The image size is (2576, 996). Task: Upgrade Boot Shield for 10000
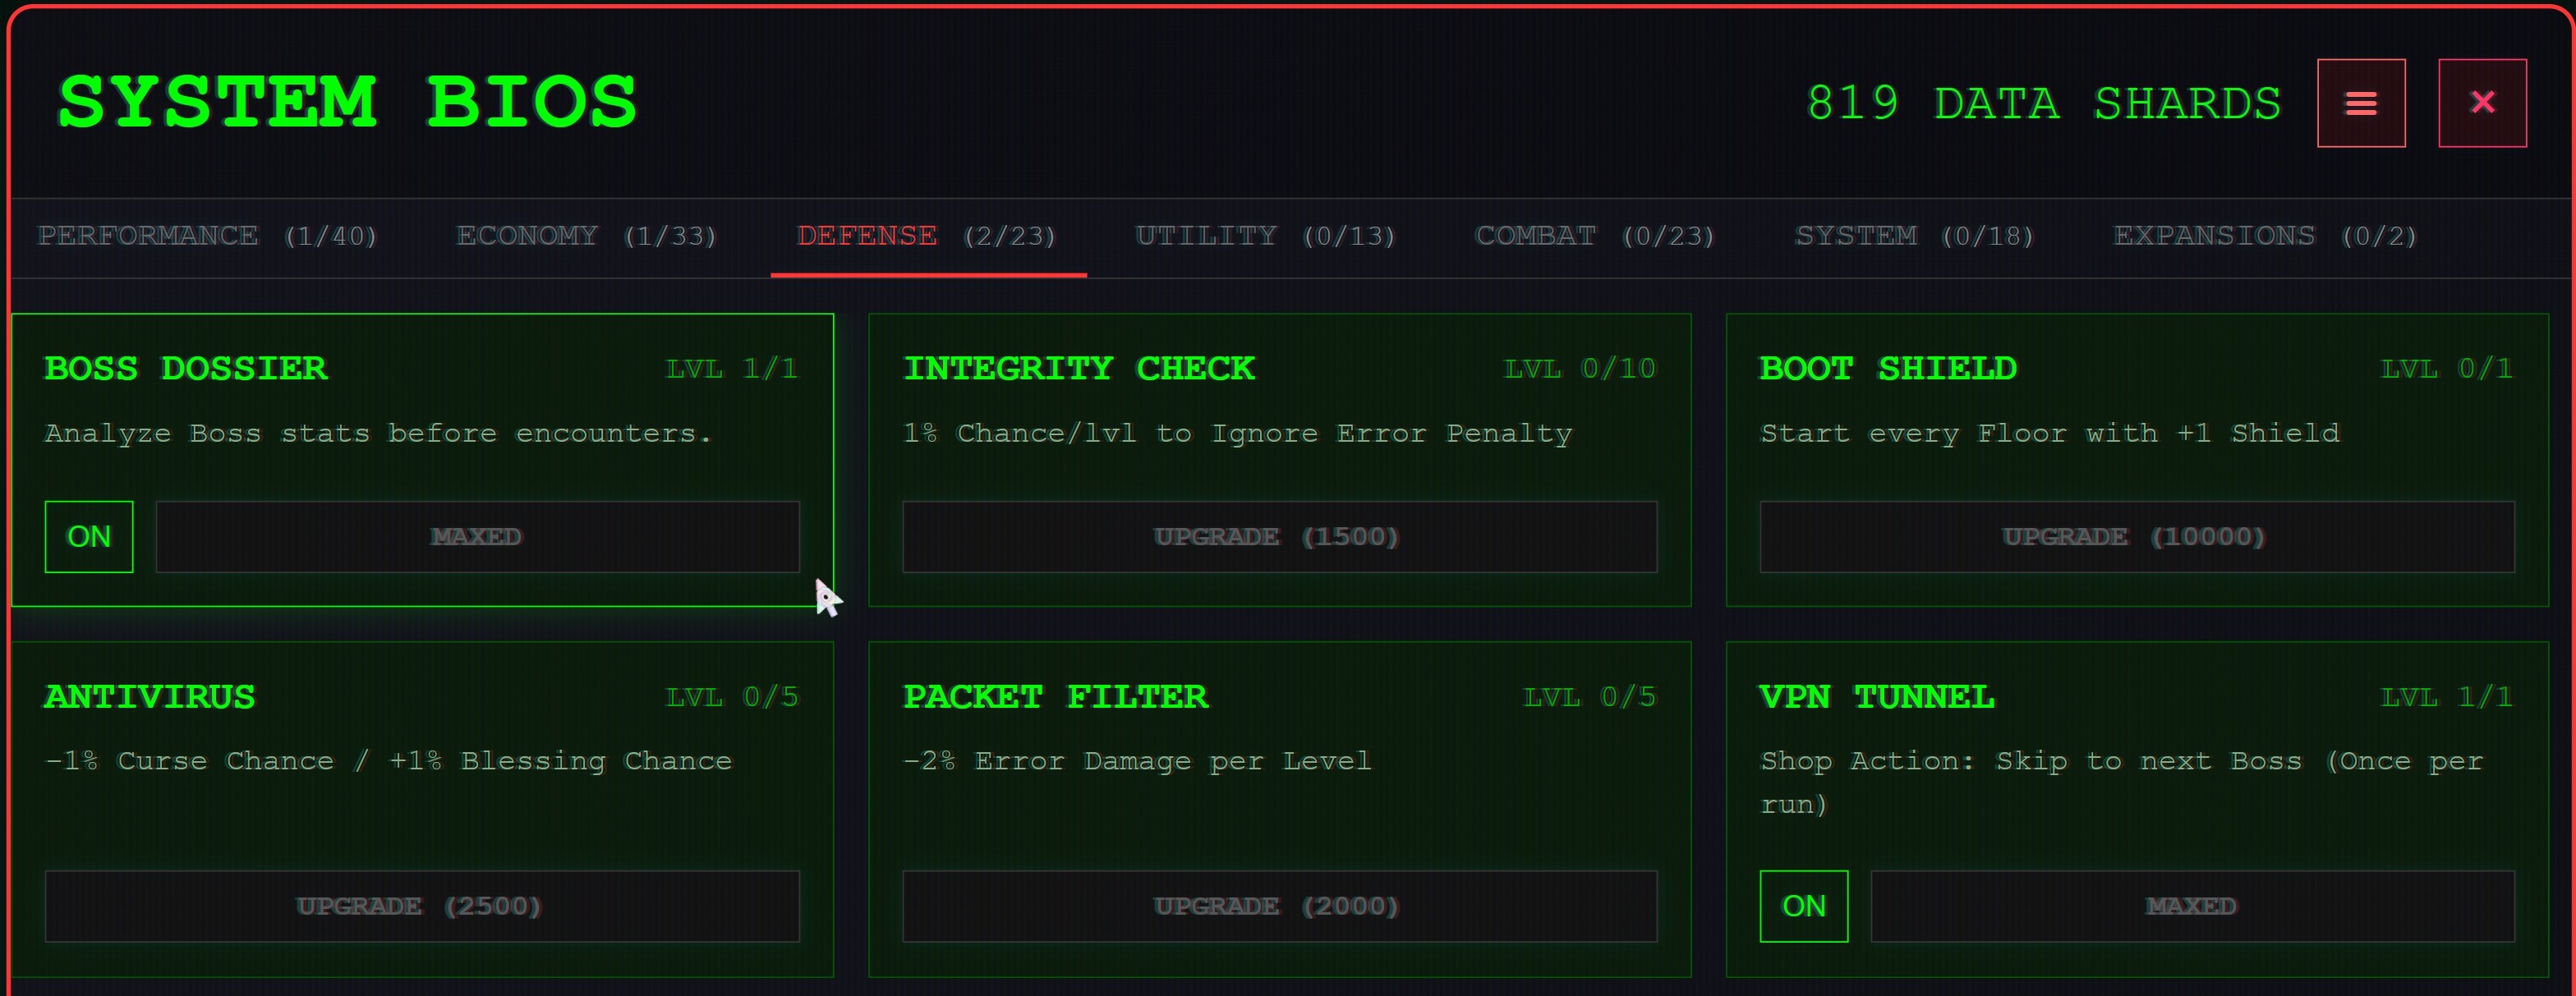[2137, 537]
